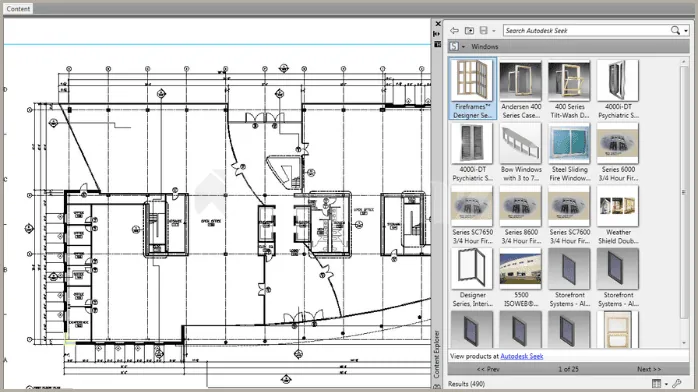The image size is (698, 392).
Task: Click scrollbar down arrow in results list
Action: pos(684,343)
